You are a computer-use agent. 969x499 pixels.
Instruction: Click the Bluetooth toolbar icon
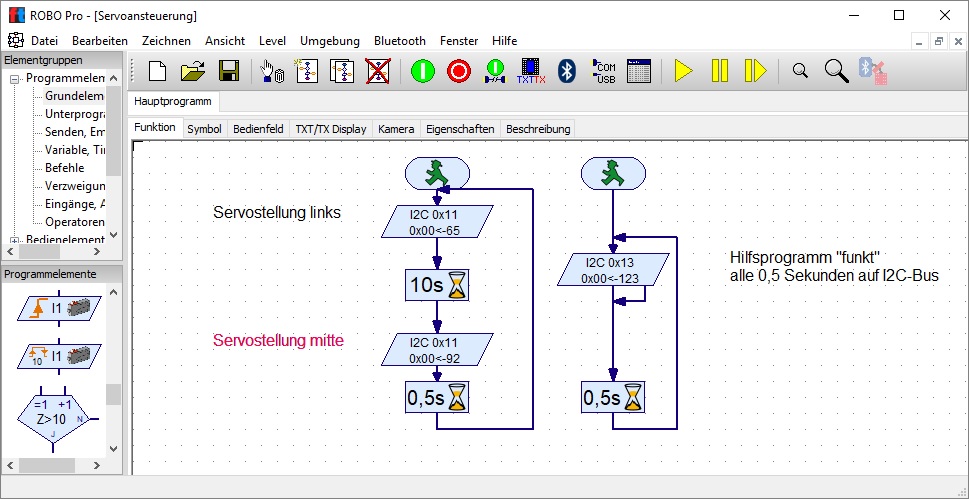pyautogui.click(x=566, y=71)
